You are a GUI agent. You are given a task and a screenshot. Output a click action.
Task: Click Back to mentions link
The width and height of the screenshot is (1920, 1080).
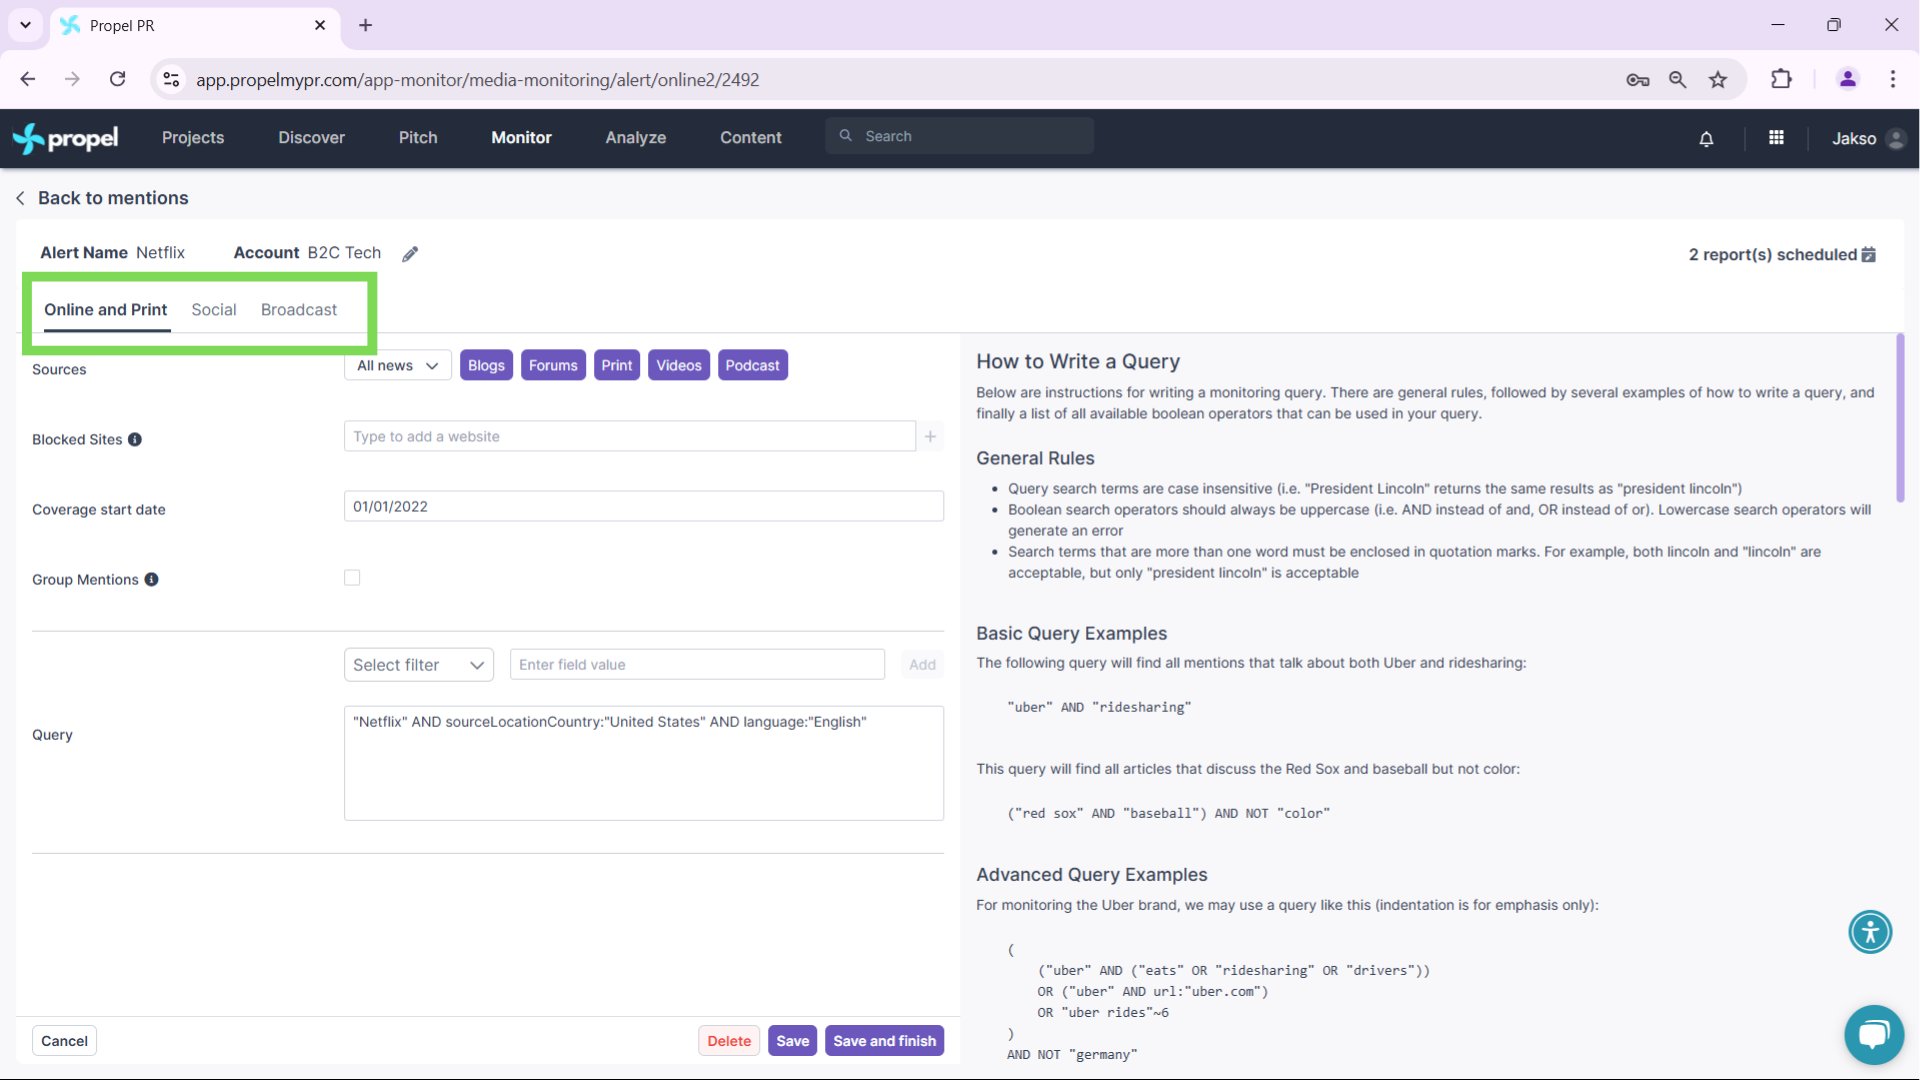coord(113,198)
